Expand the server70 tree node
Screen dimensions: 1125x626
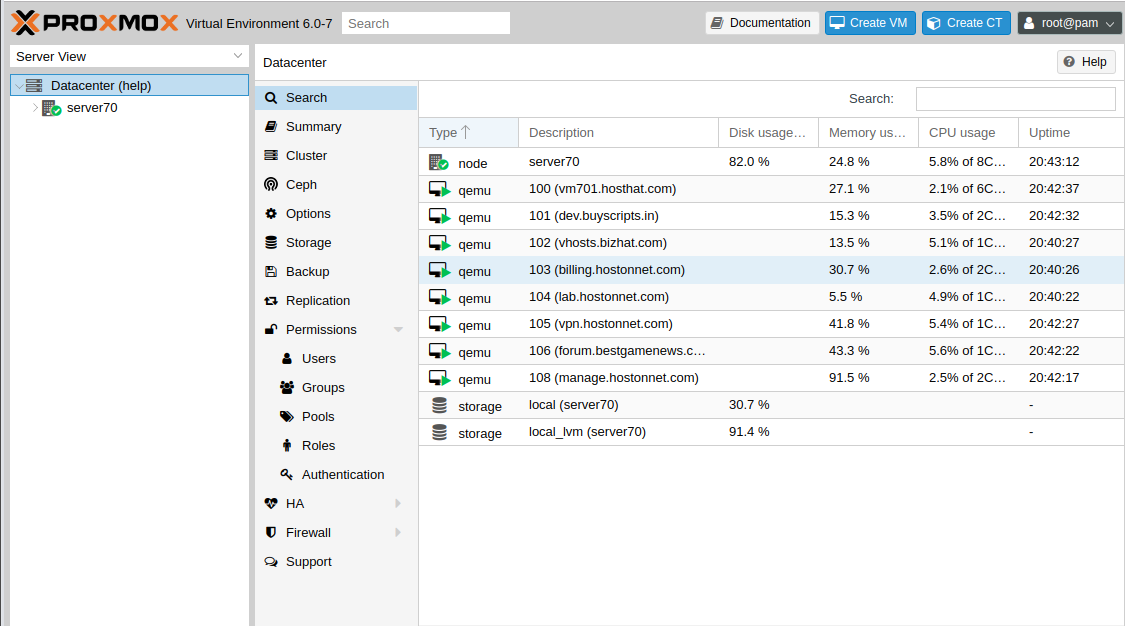pos(35,108)
